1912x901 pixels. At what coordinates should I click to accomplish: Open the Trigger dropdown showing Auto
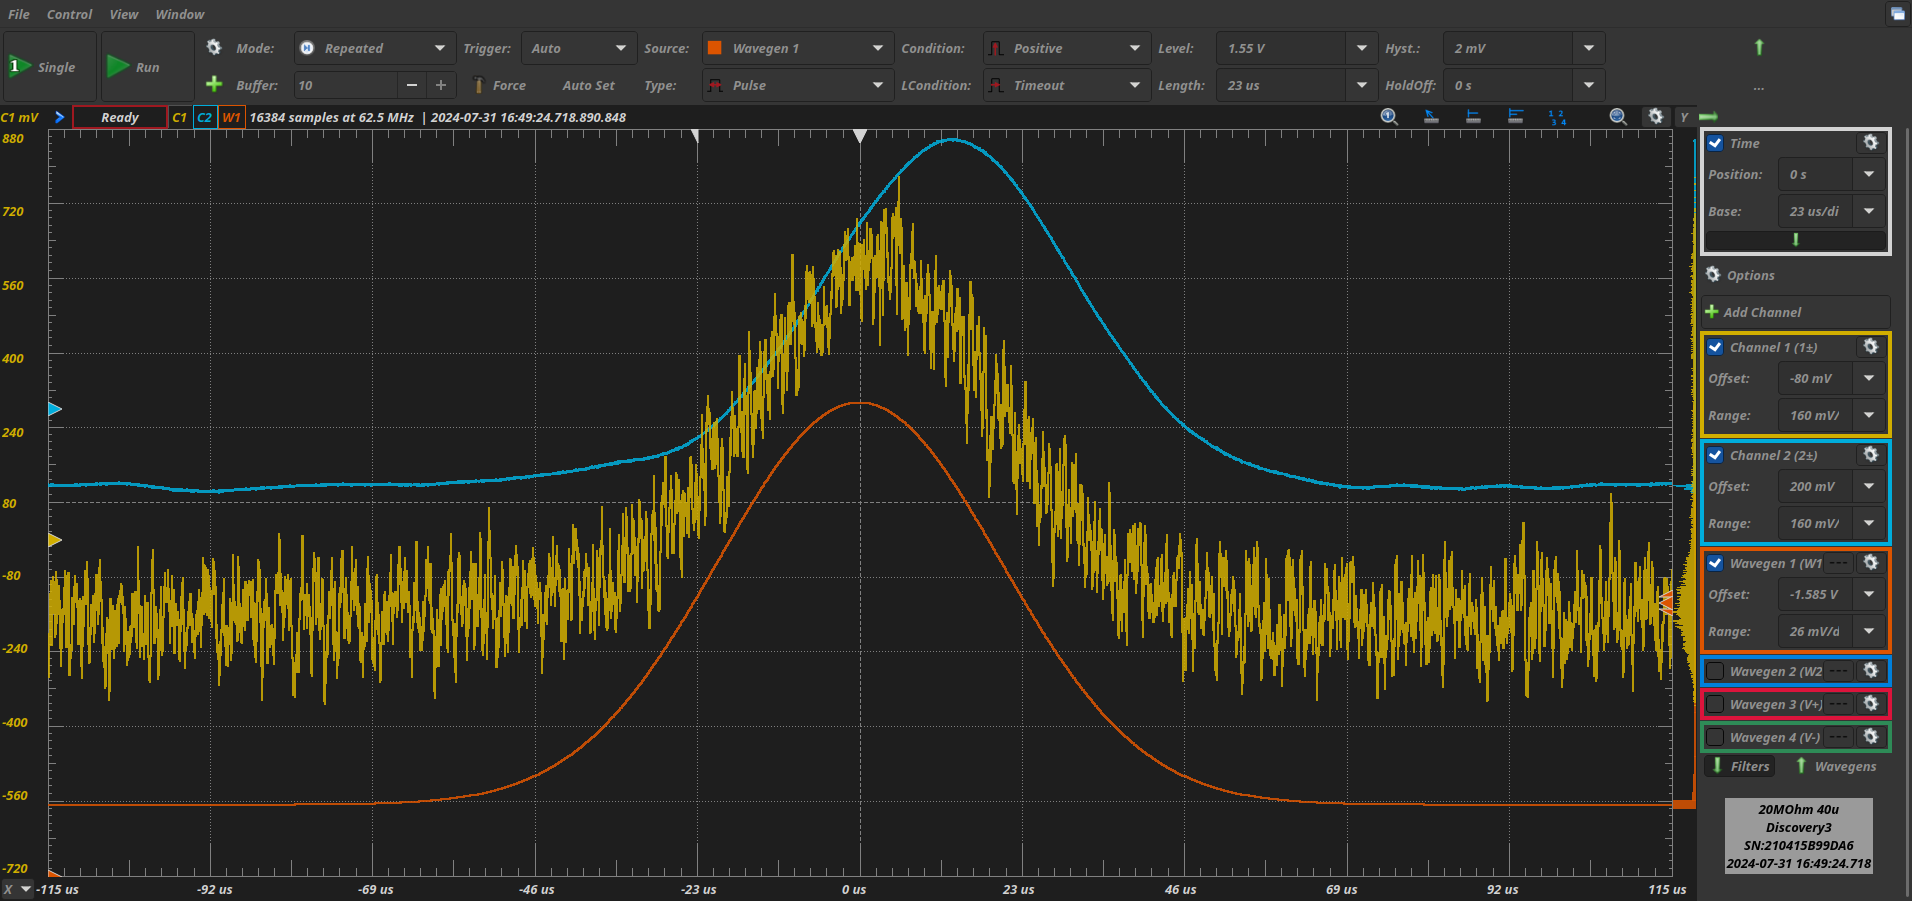[579, 48]
